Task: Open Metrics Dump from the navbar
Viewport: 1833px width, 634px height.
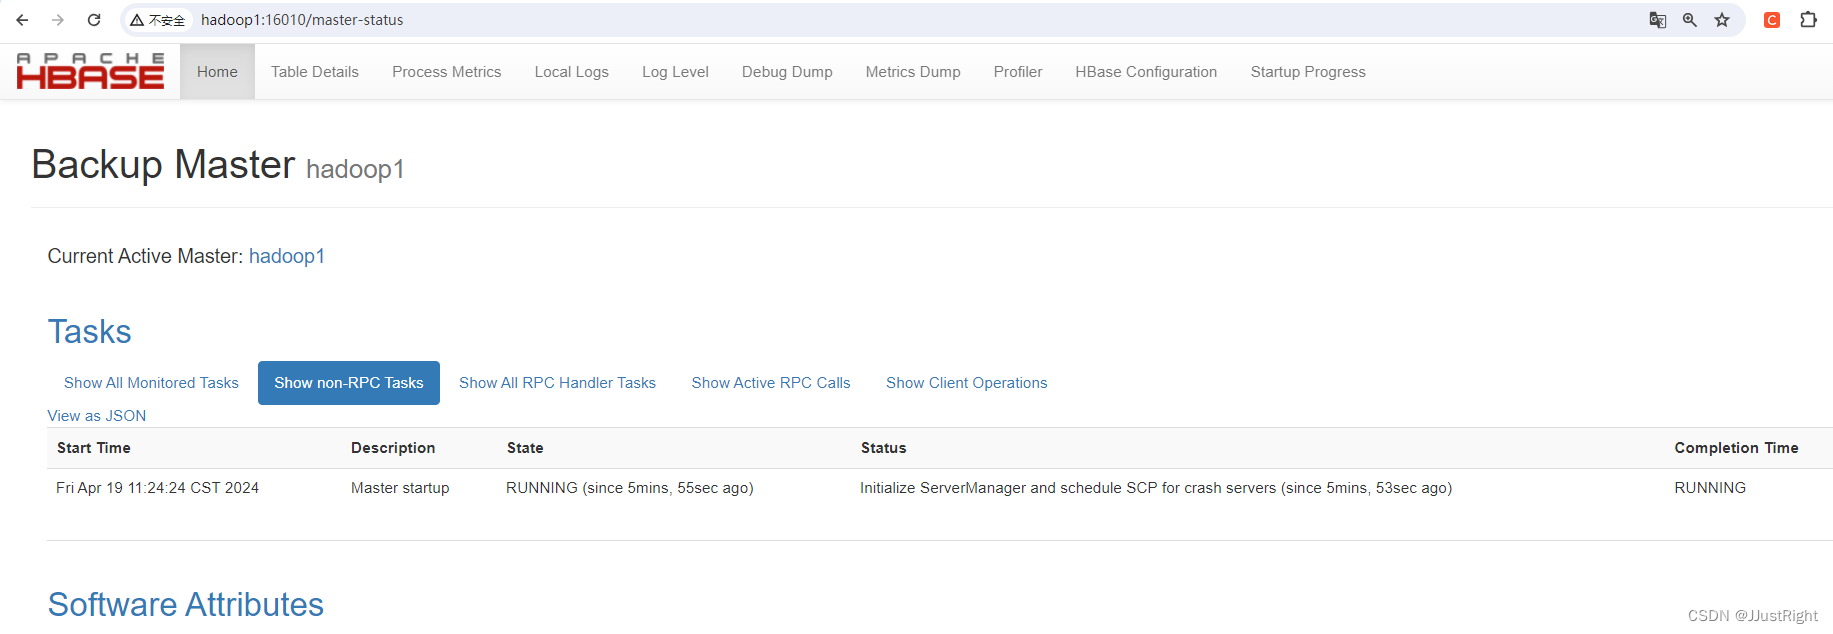Action: coord(913,72)
